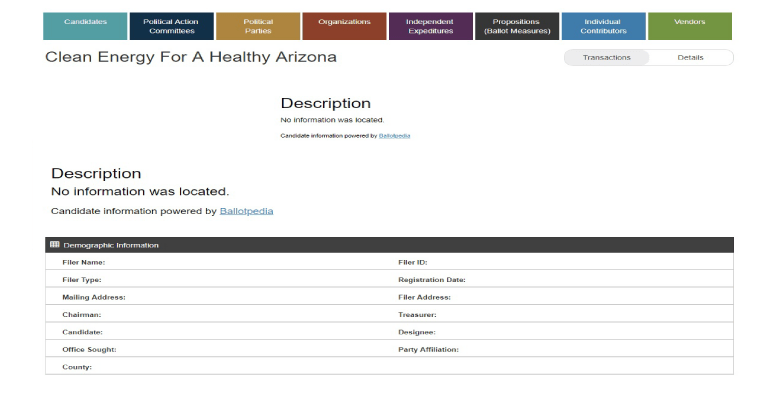Select the Political Parties tab
The height and width of the screenshot is (400, 770).
tap(257, 26)
